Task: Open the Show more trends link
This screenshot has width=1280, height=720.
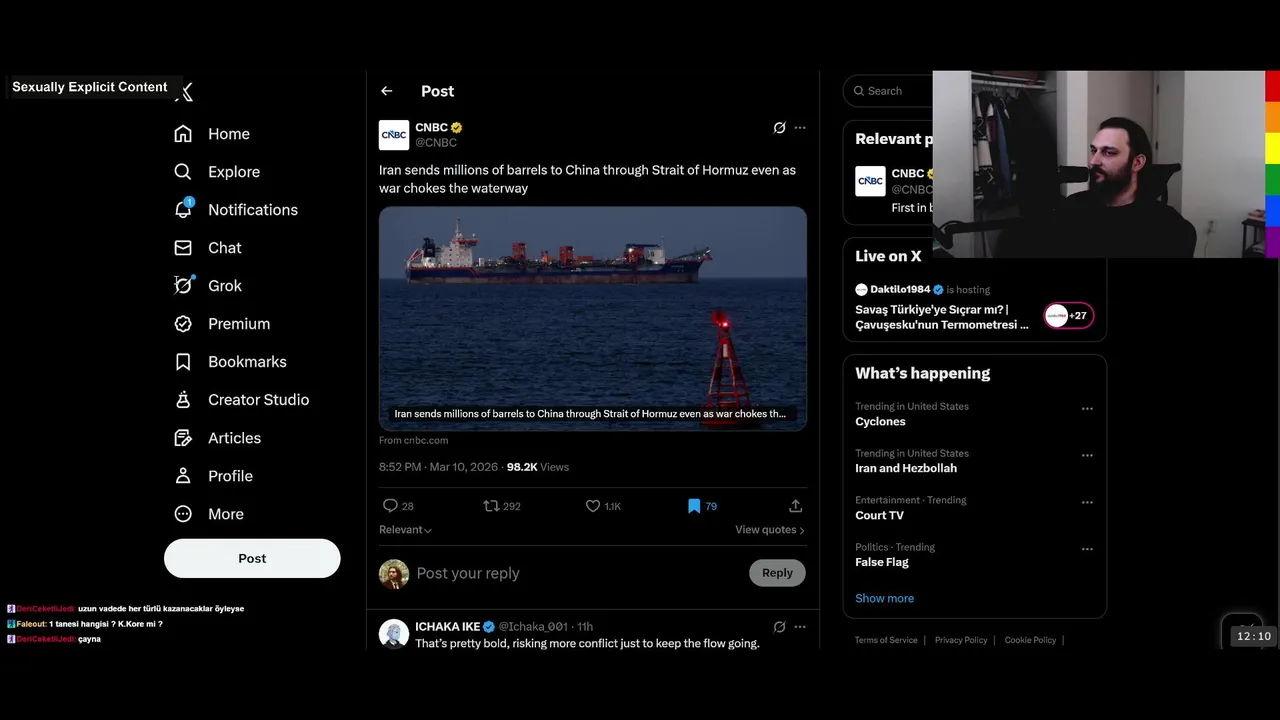Action: (884, 599)
